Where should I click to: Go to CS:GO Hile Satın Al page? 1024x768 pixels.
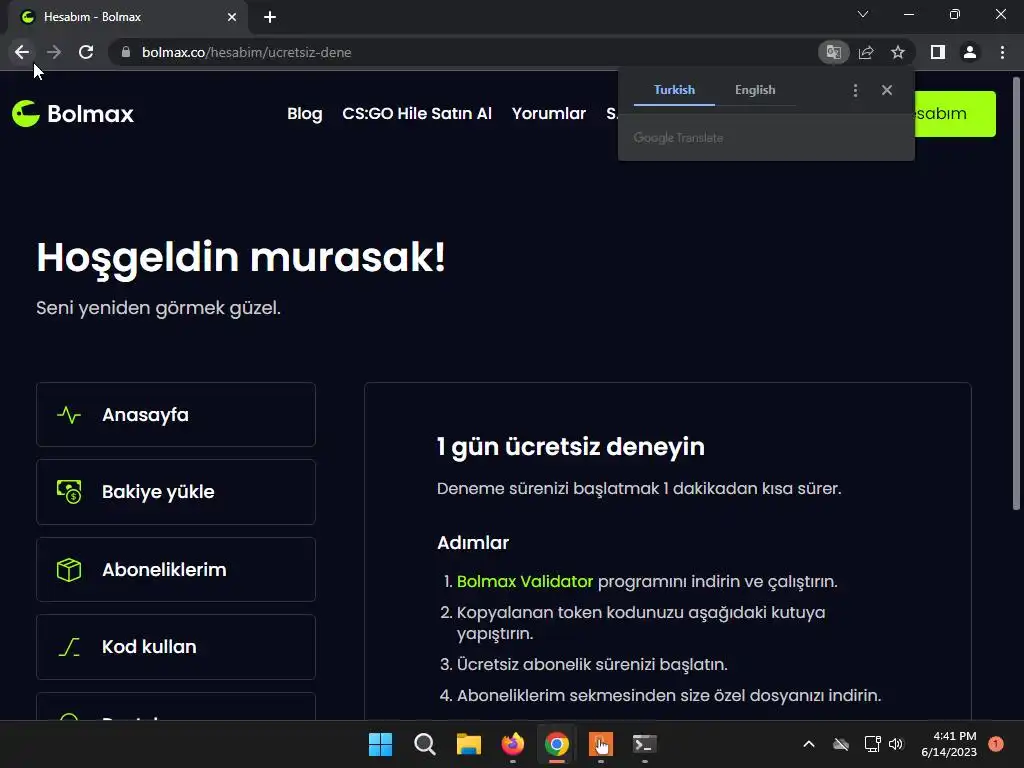[417, 114]
